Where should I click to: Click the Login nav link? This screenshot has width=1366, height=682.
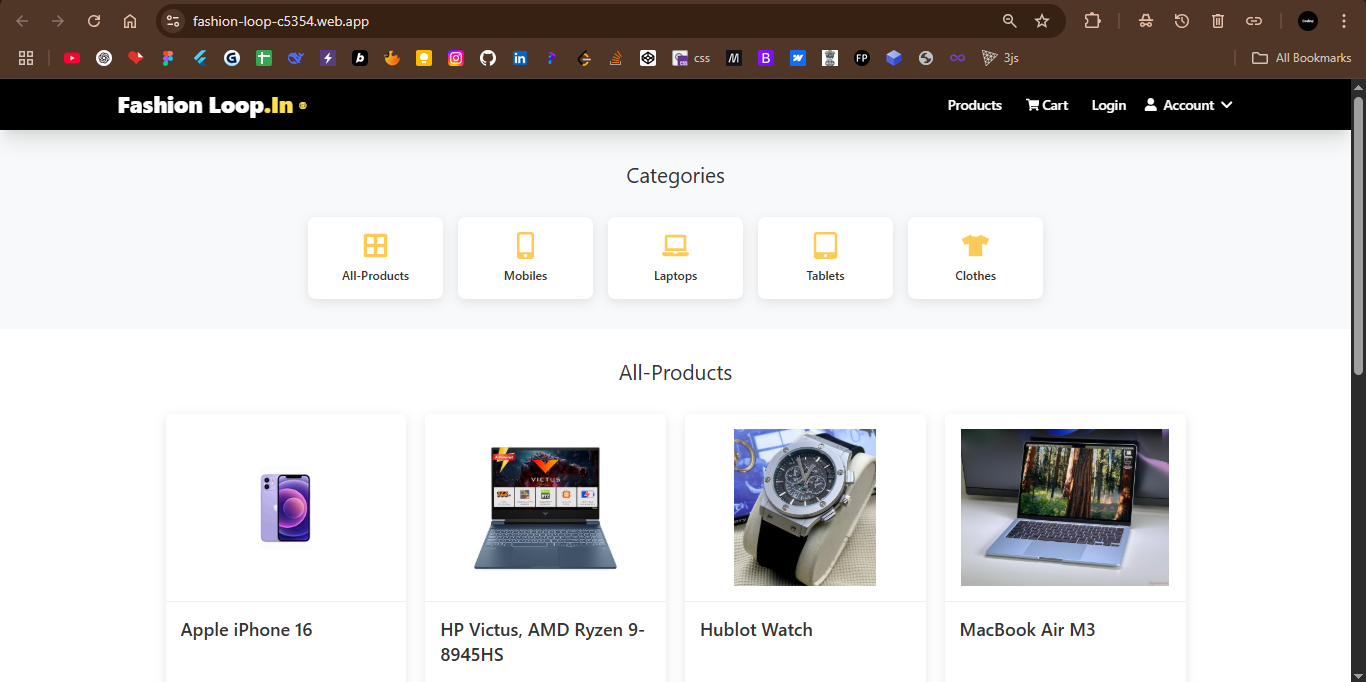click(x=1109, y=105)
